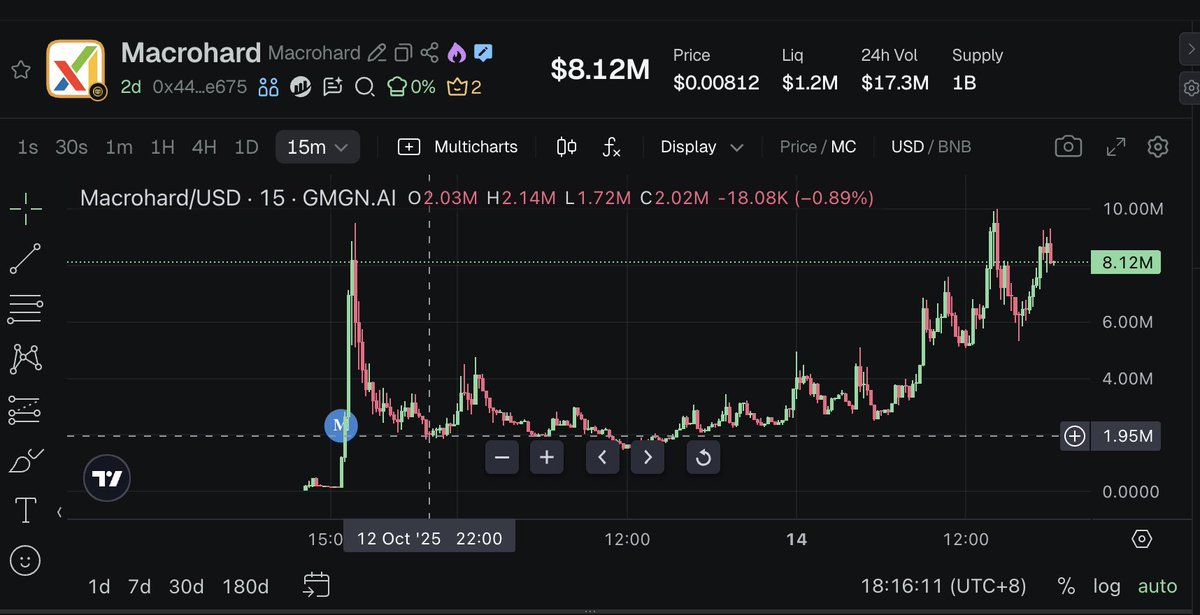
Task: Expand the Display dropdown
Action: 702,147
